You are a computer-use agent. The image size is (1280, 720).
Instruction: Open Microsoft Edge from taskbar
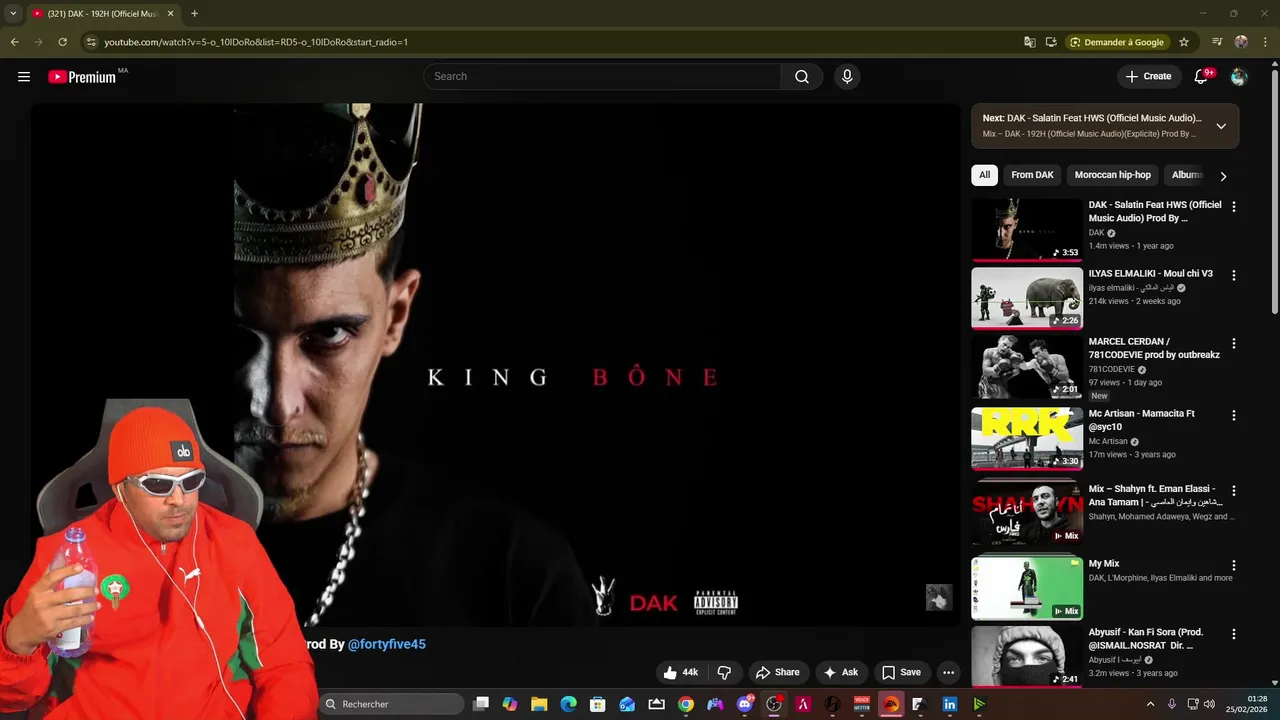click(568, 704)
